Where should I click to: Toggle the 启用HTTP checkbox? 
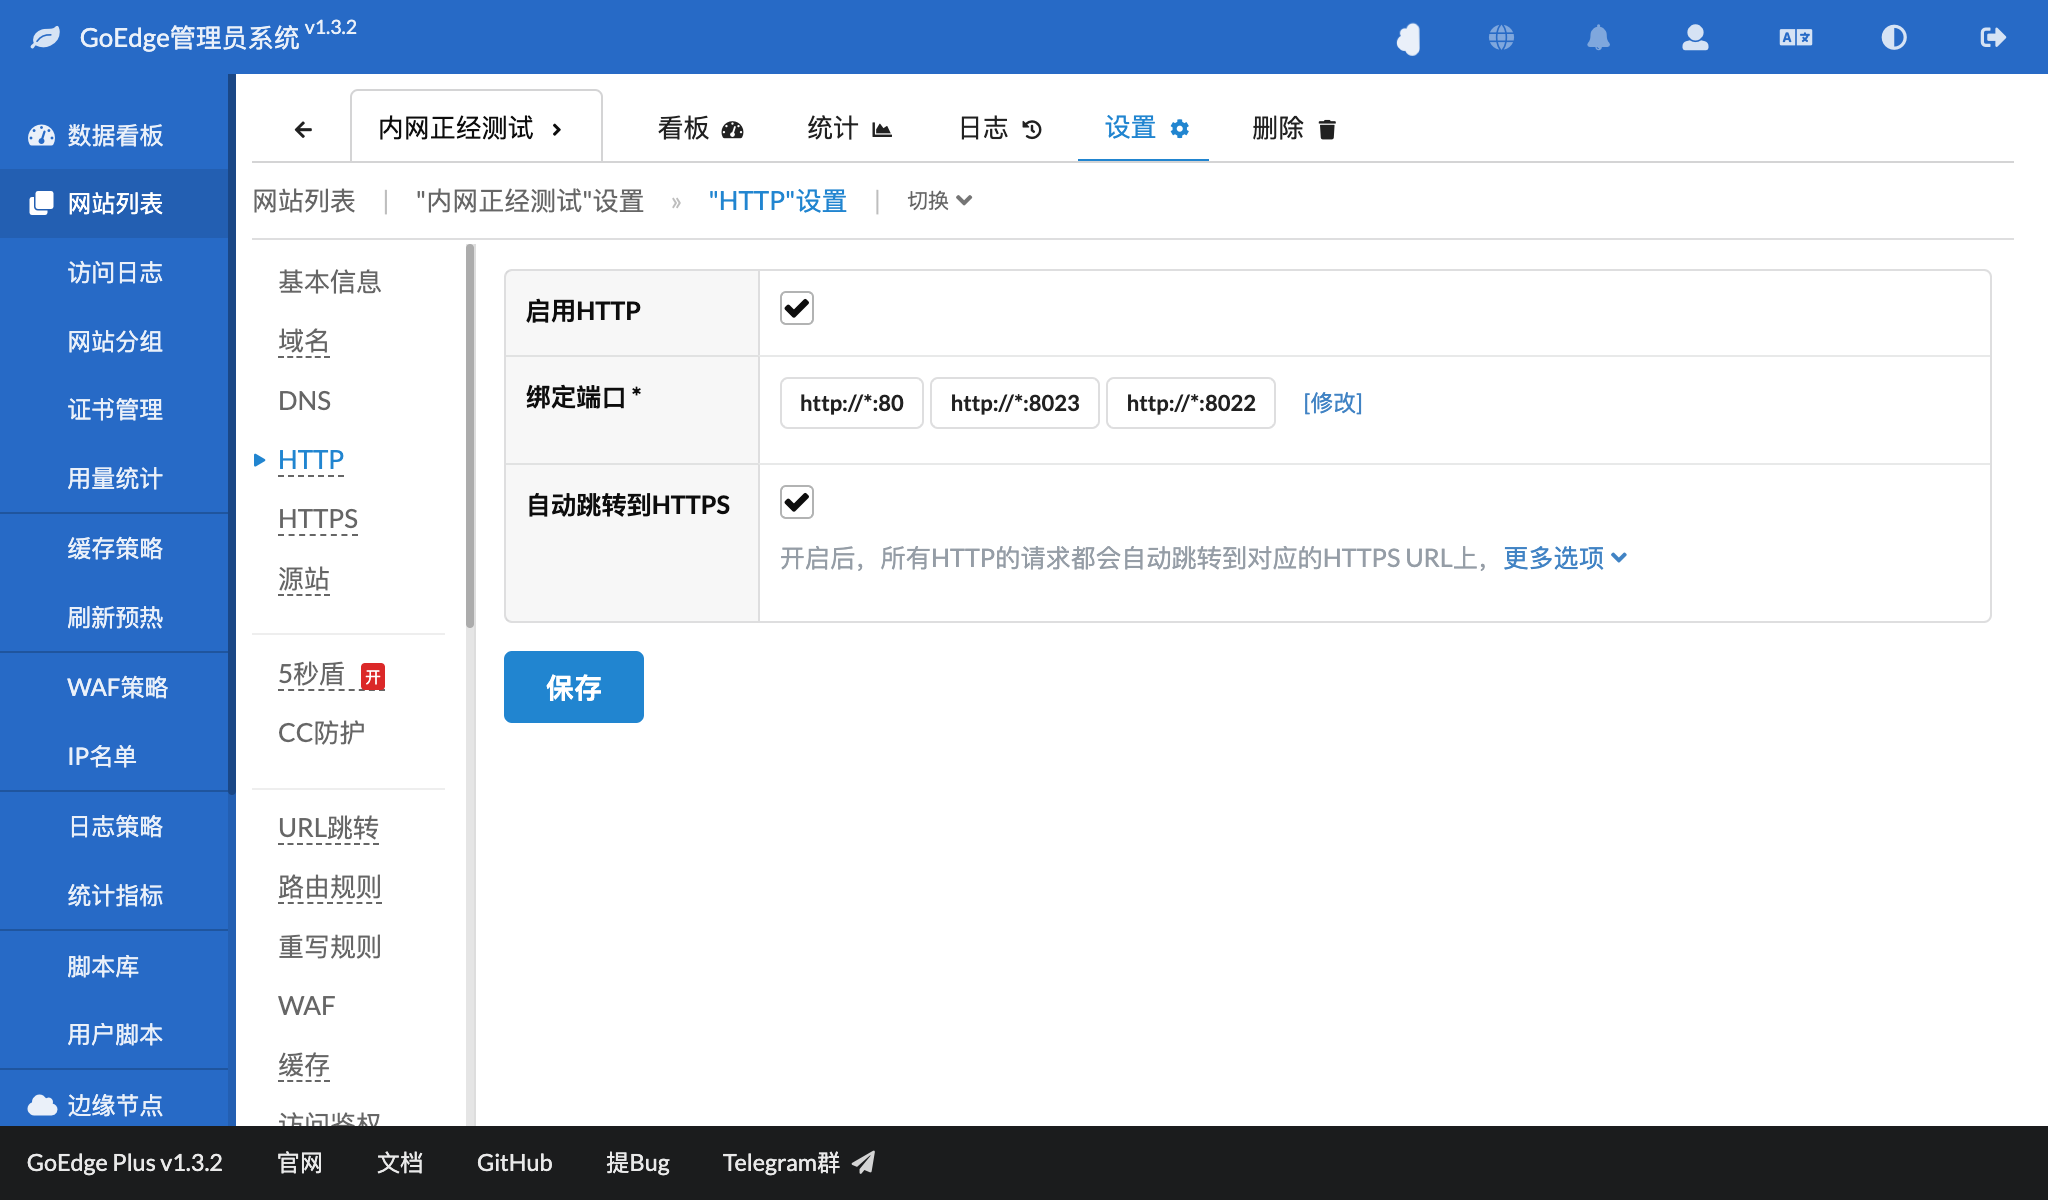pyautogui.click(x=797, y=308)
